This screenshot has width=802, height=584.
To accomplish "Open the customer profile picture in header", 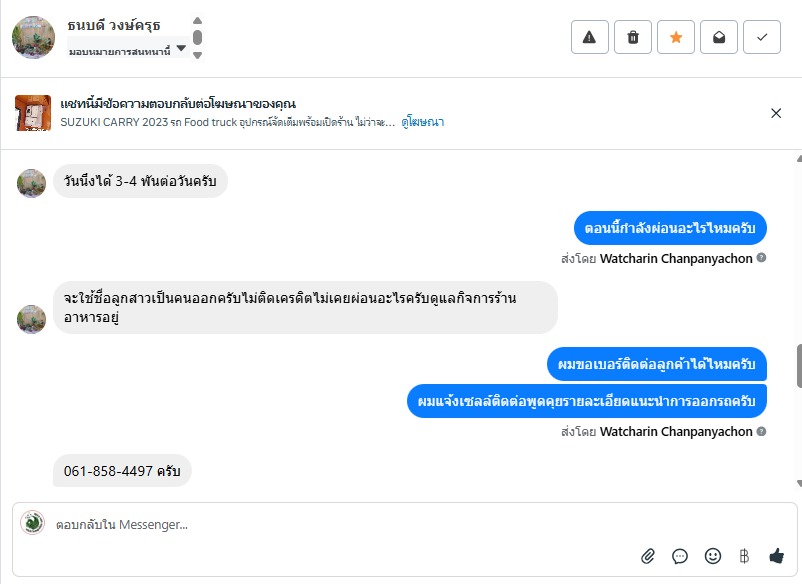I will coord(33,37).
